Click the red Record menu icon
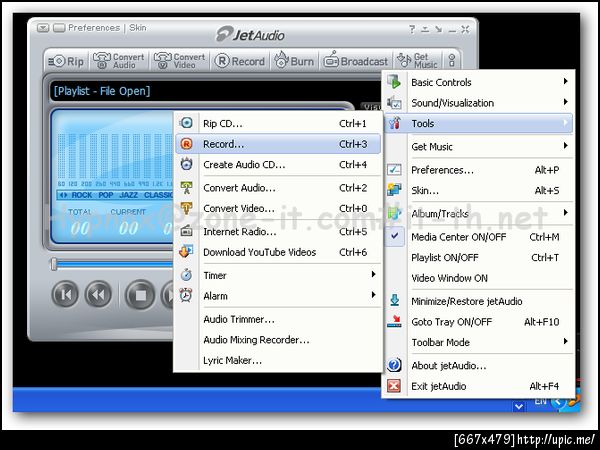Image resolution: width=600 pixels, height=450 pixels. (x=186, y=144)
